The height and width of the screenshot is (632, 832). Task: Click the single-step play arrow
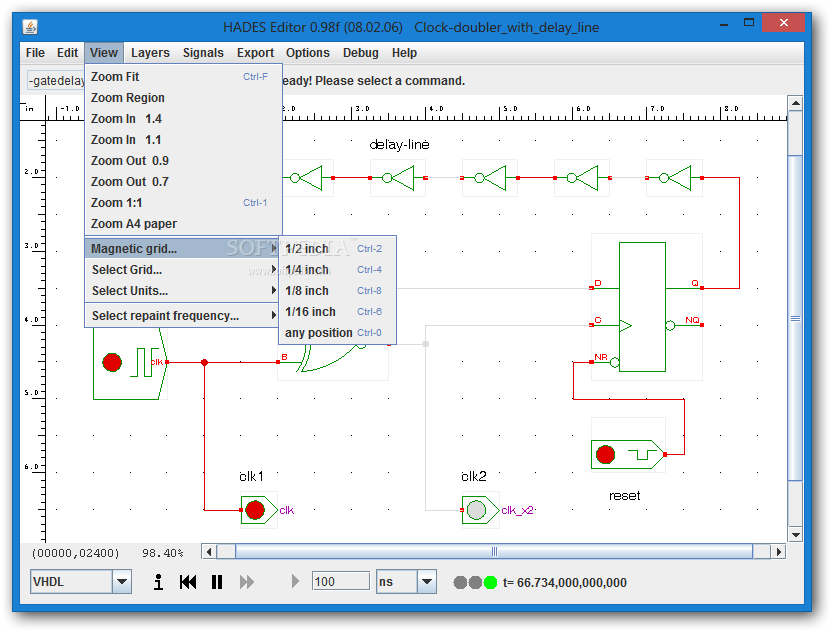(x=296, y=582)
